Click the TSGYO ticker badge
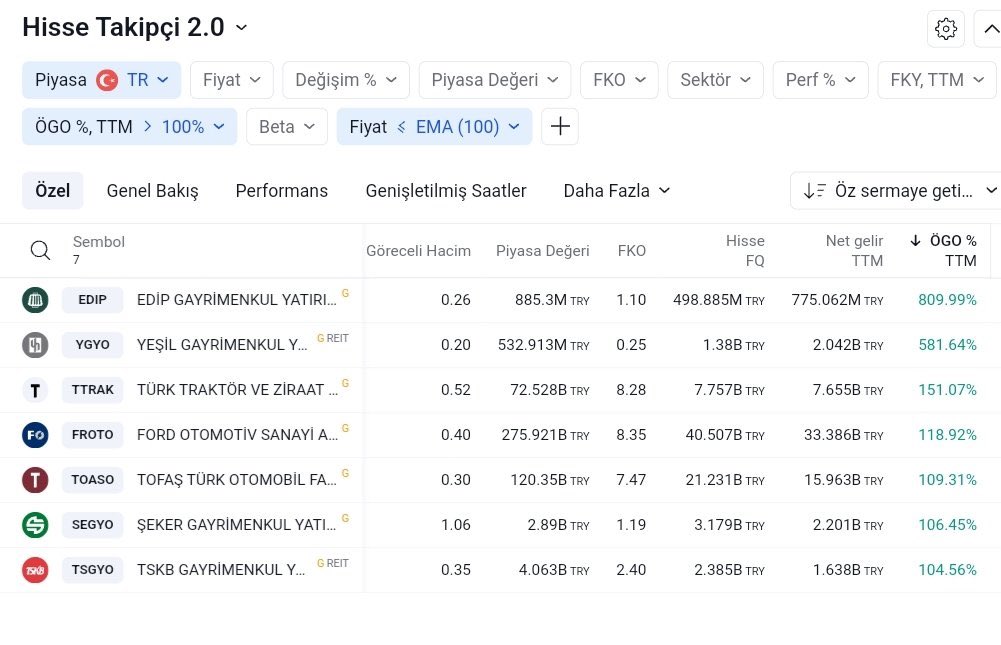Screen dimensions: 1001x645 [93, 570]
